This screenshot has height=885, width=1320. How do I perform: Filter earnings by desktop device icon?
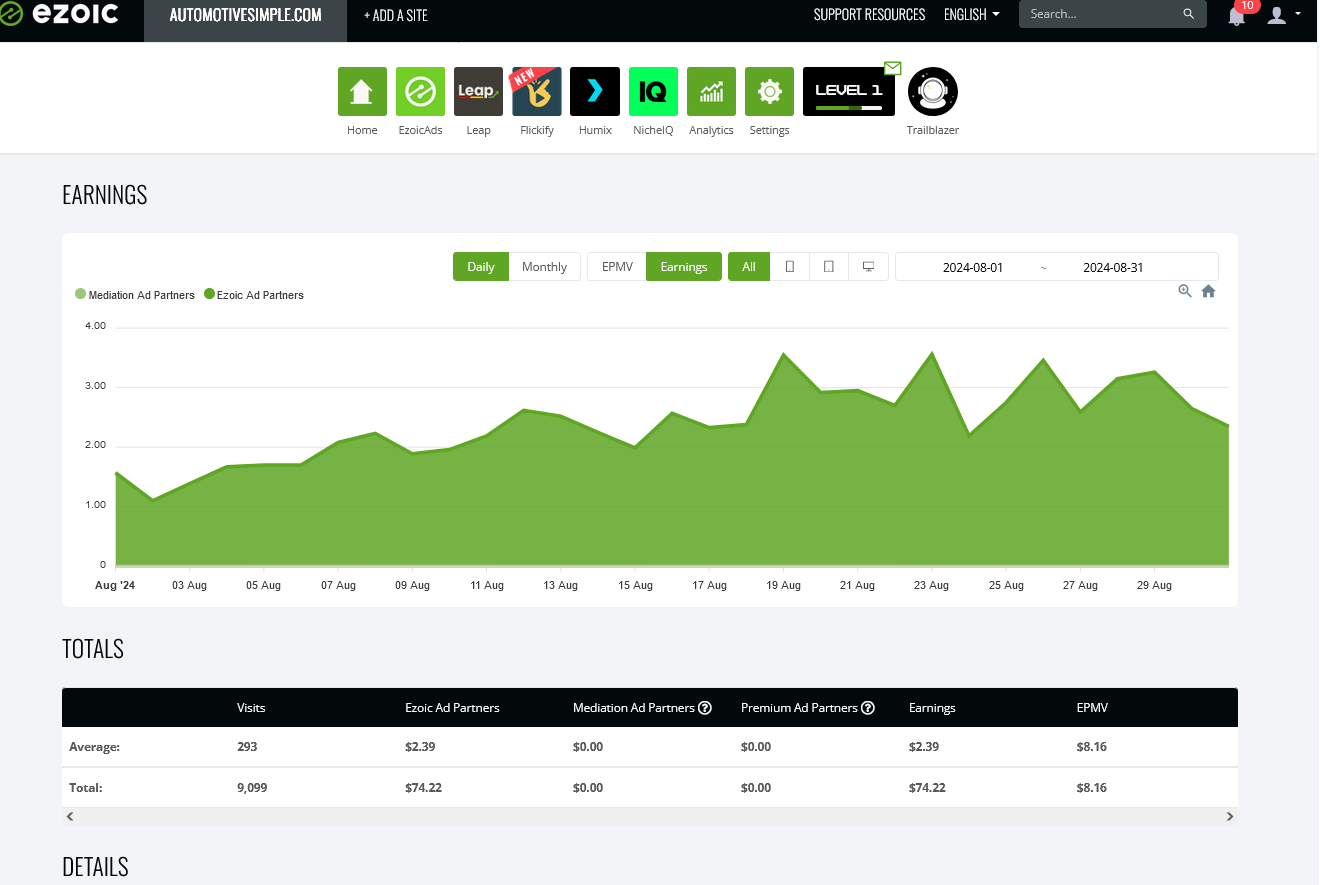[x=869, y=267]
